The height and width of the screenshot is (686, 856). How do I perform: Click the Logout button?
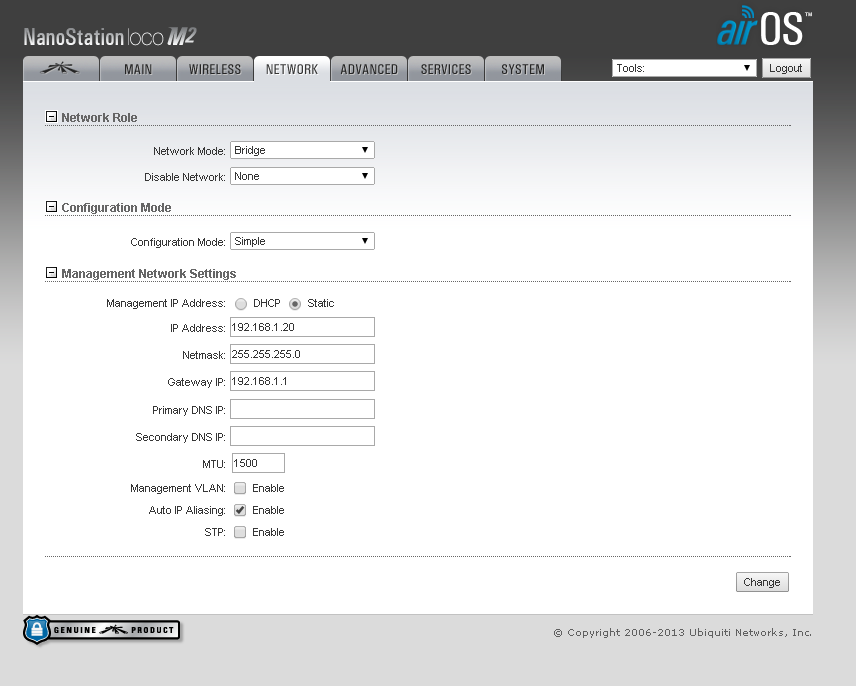pos(786,68)
